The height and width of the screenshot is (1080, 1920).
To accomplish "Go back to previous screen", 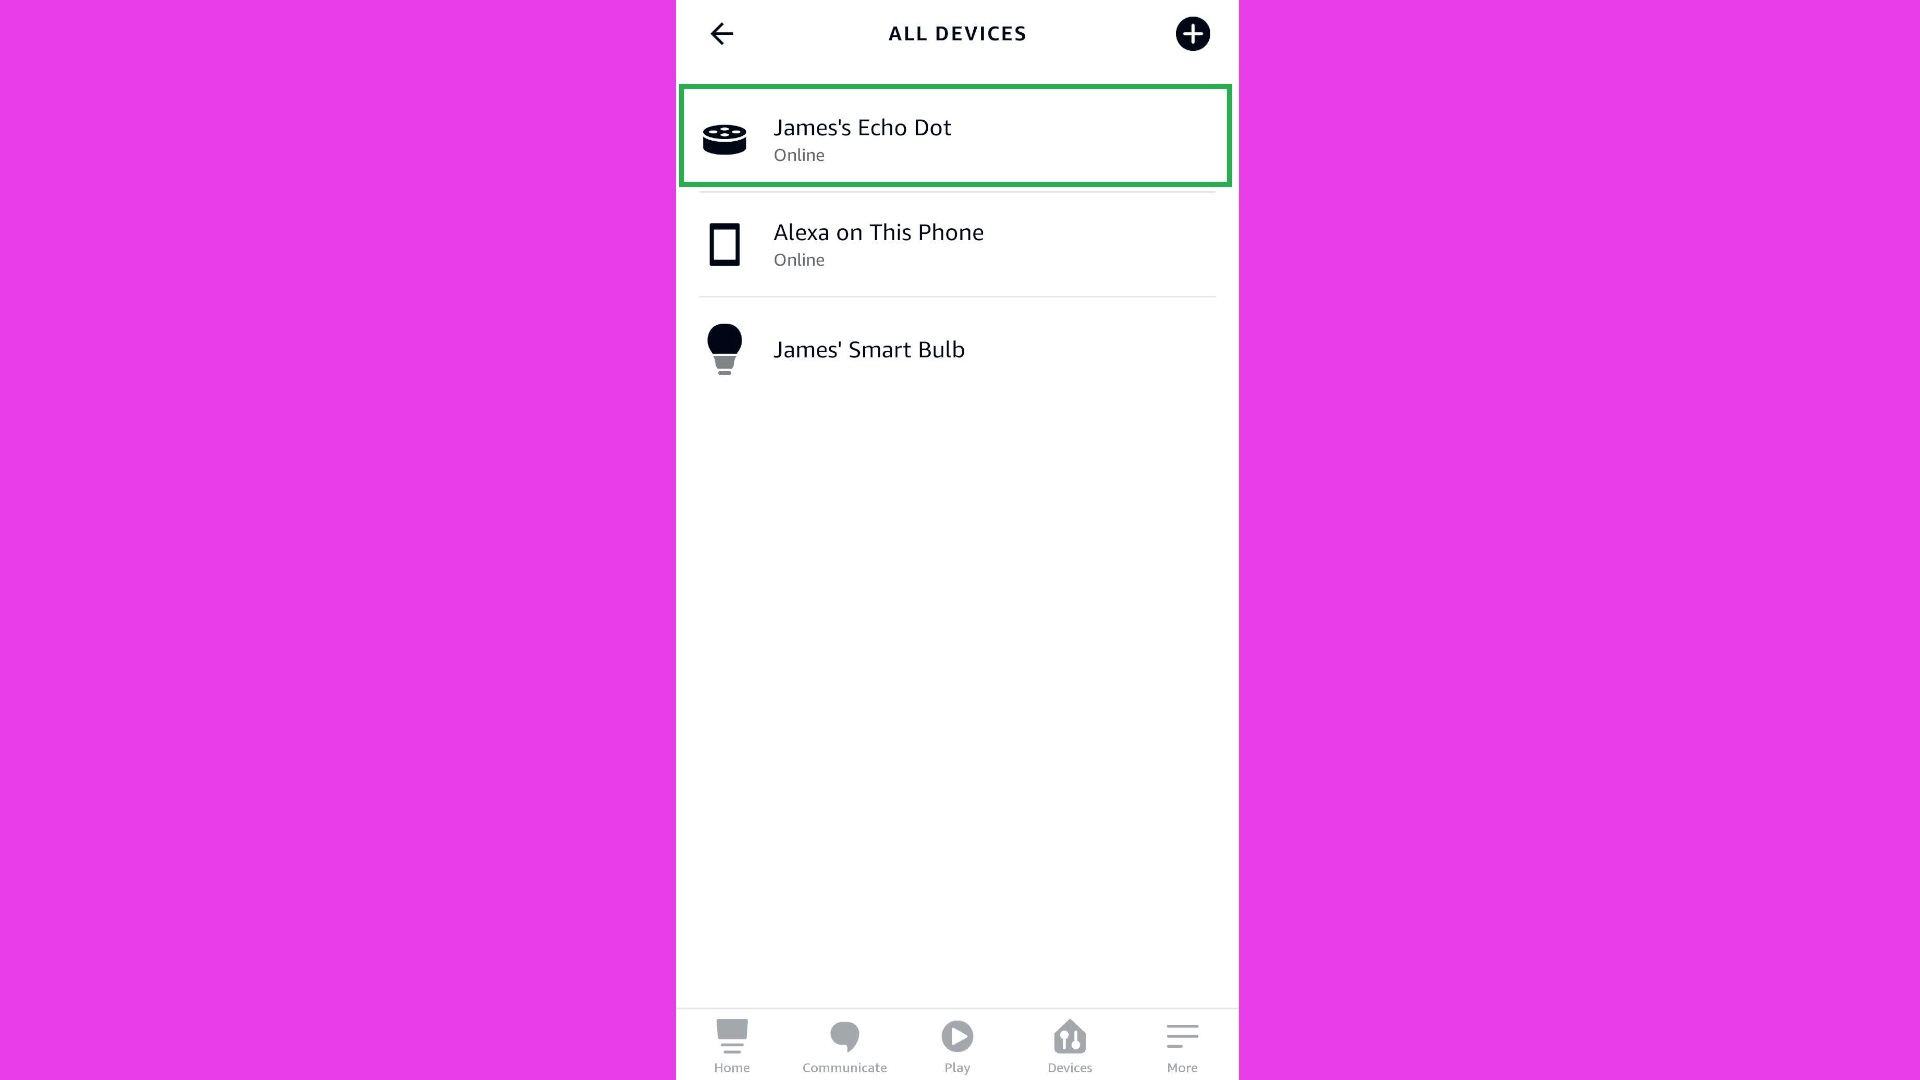I will click(x=723, y=33).
